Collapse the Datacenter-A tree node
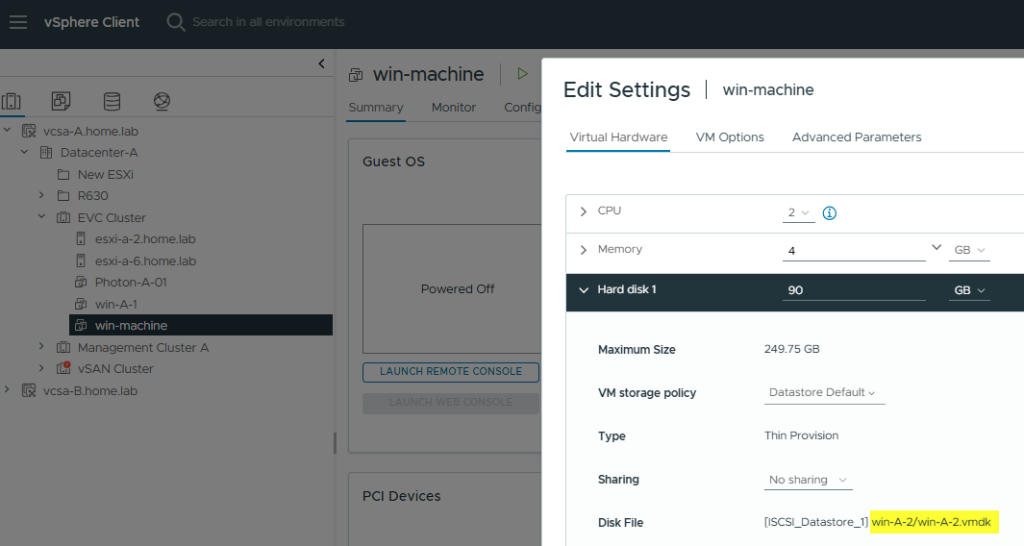 [x=25, y=152]
